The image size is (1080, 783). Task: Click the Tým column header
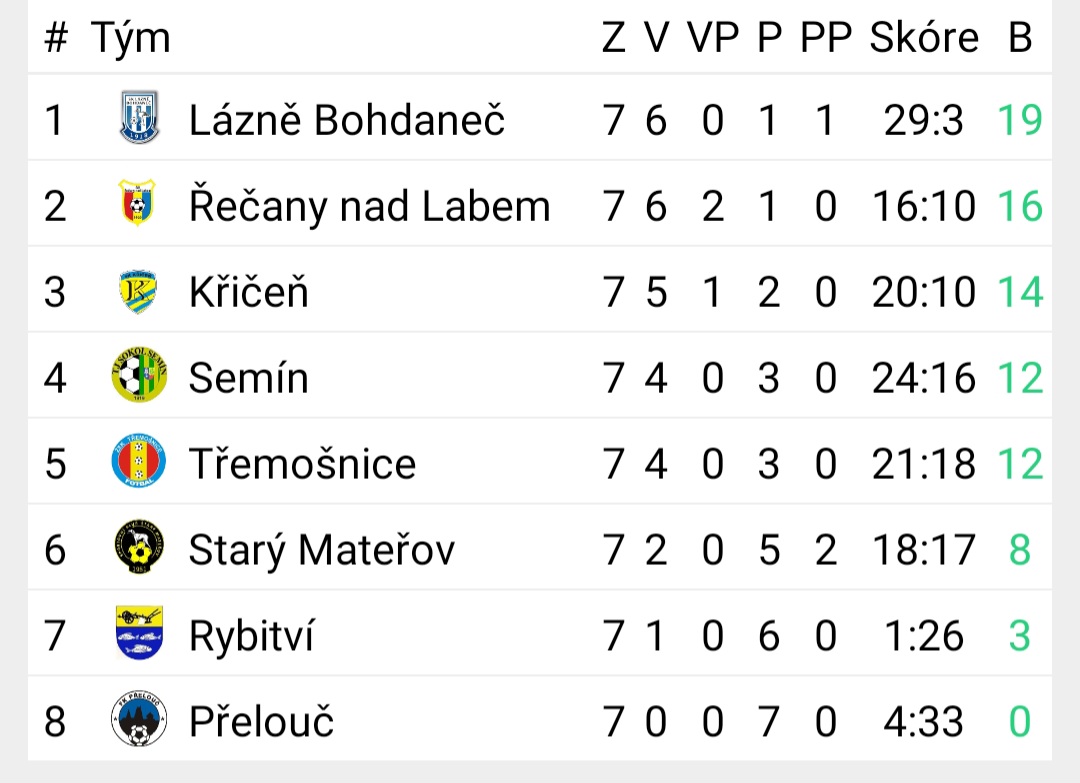pos(130,39)
